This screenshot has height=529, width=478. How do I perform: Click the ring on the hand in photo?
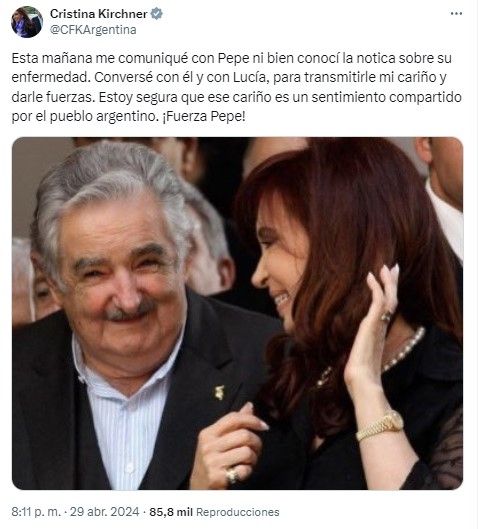coord(232,476)
